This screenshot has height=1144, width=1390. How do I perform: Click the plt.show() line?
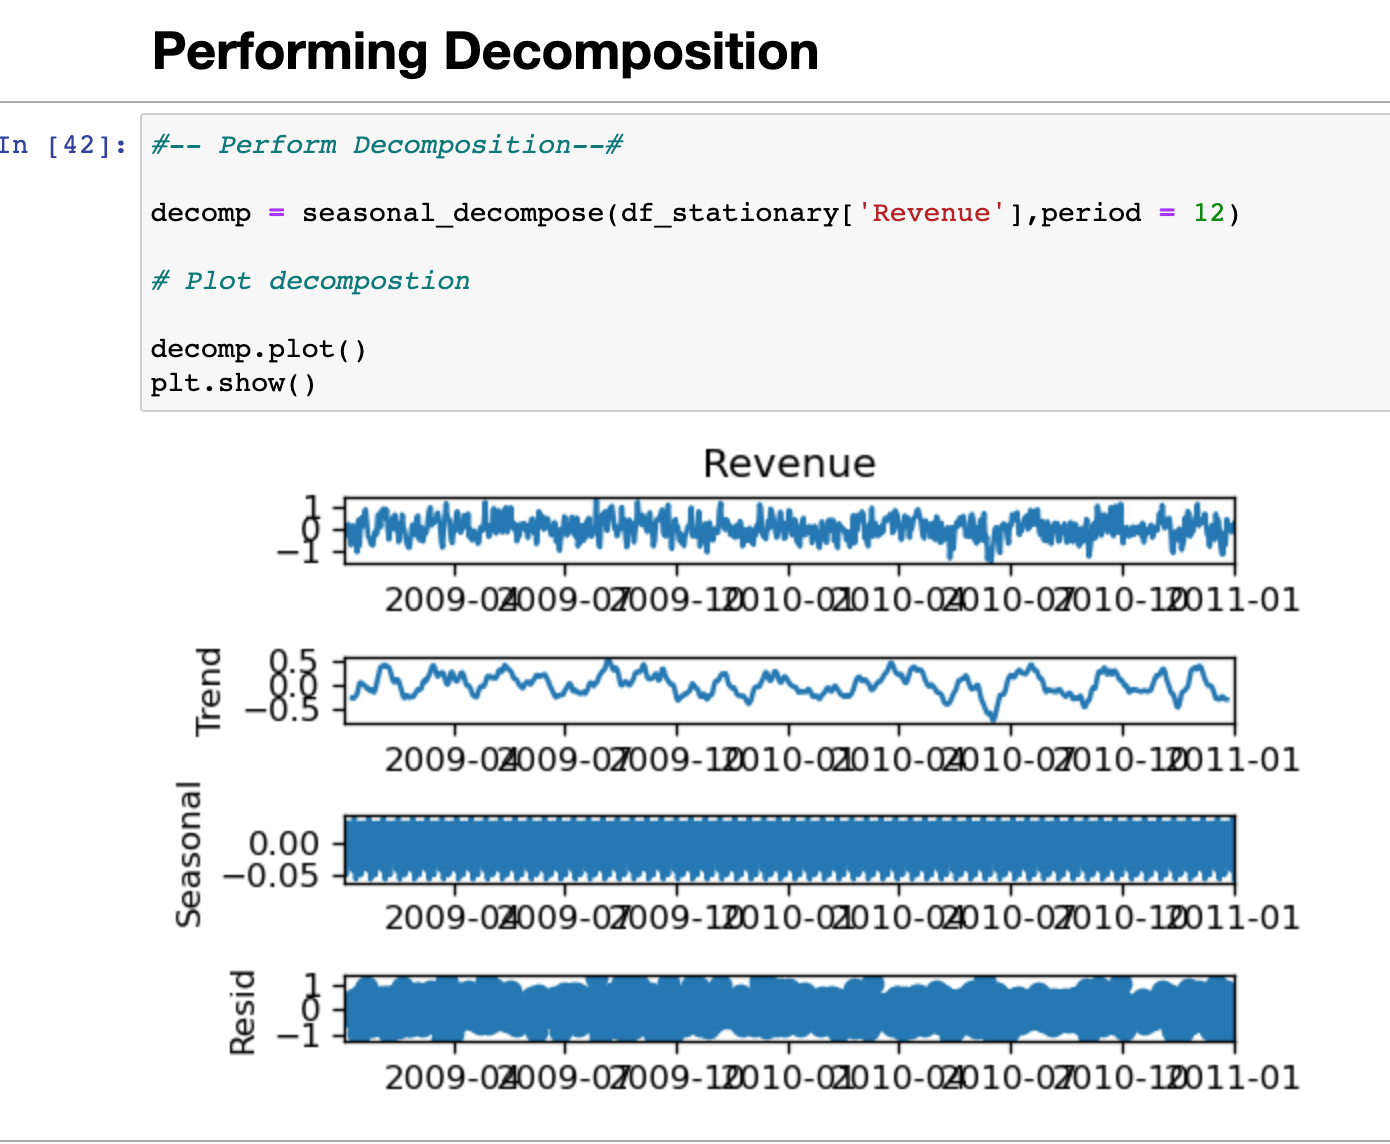coord(233,383)
